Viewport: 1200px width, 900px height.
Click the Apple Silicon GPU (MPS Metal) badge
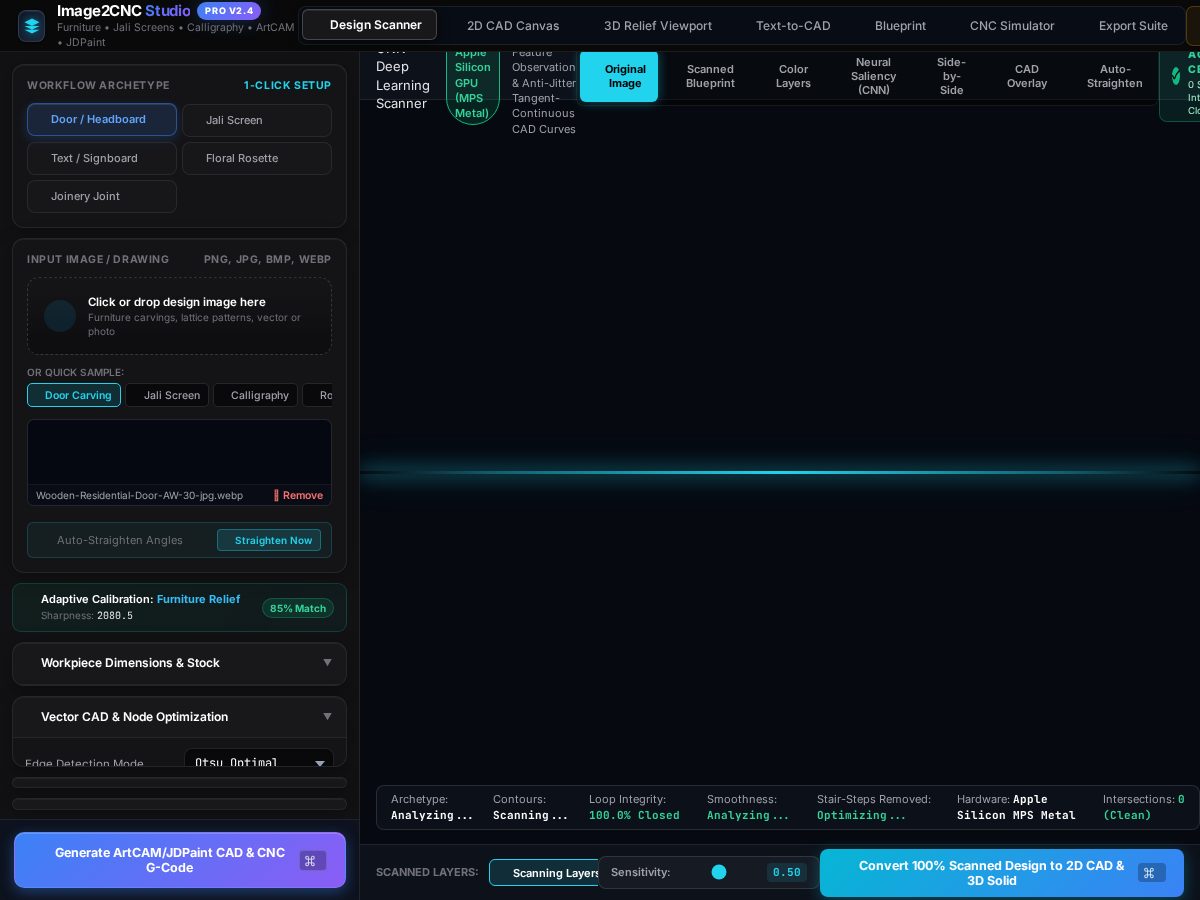(x=473, y=84)
